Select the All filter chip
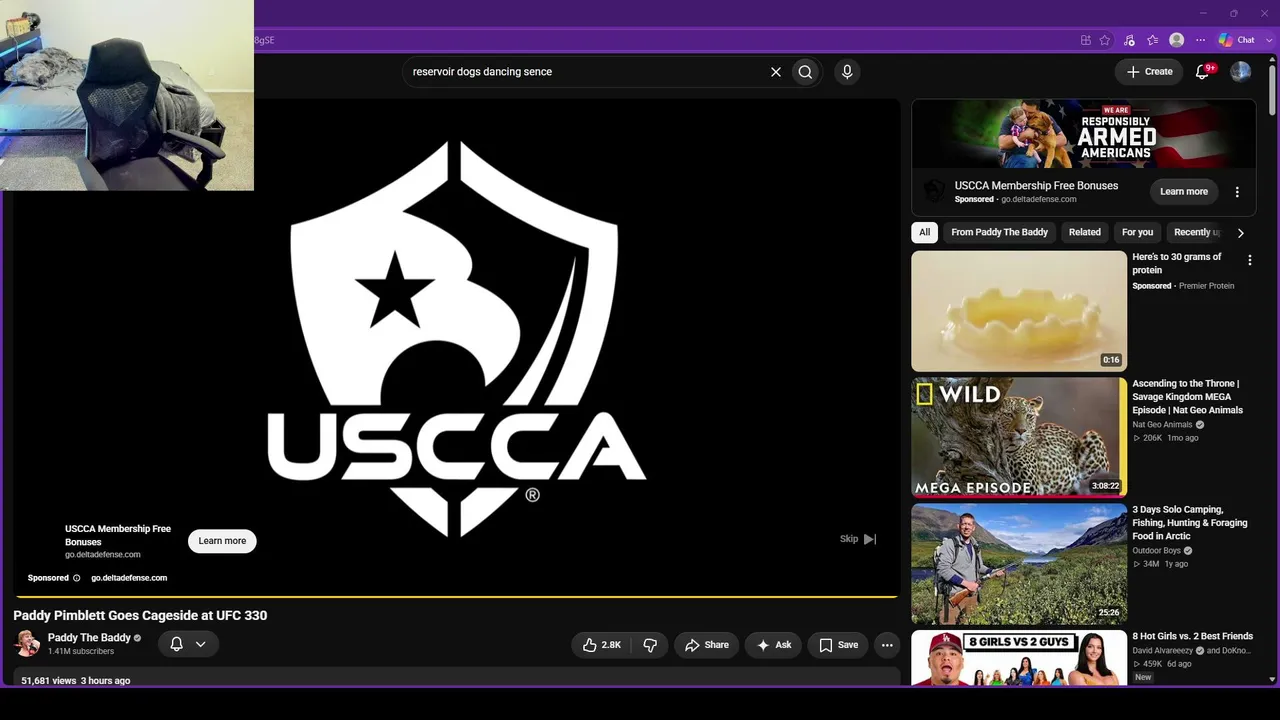This screenshot has height=720, width=1280. 925,232
